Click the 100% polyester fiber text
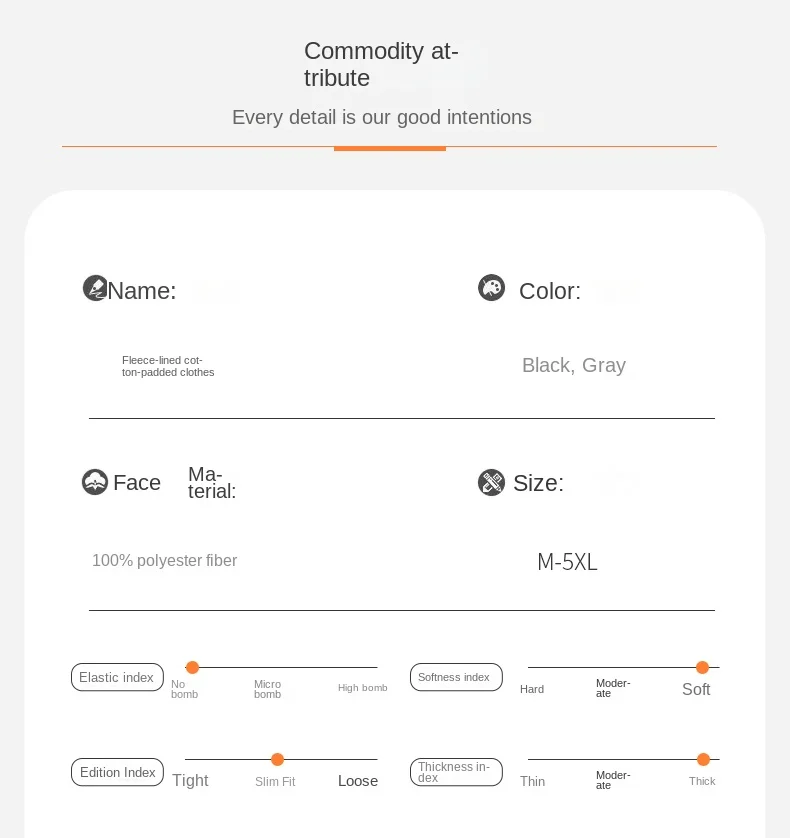The height and width of the screenshot is (838, 790). (x=165, y=561)
